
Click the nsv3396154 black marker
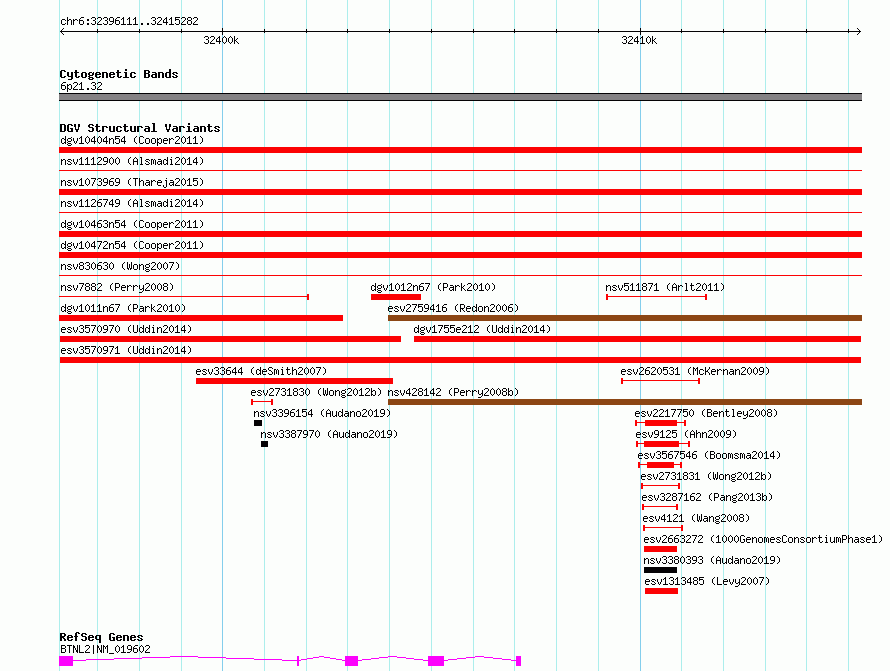[258, 423]
